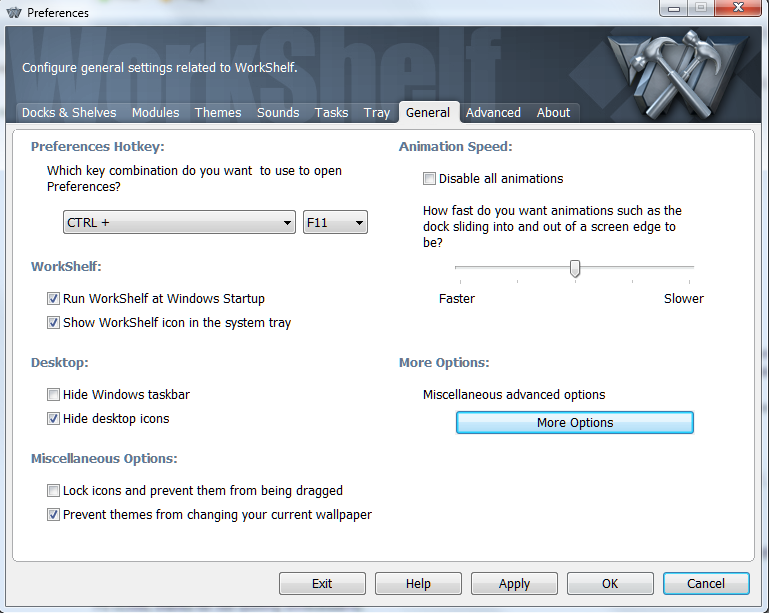Go to the About tab
769x613 pixels.
click(x=553, y=113)
